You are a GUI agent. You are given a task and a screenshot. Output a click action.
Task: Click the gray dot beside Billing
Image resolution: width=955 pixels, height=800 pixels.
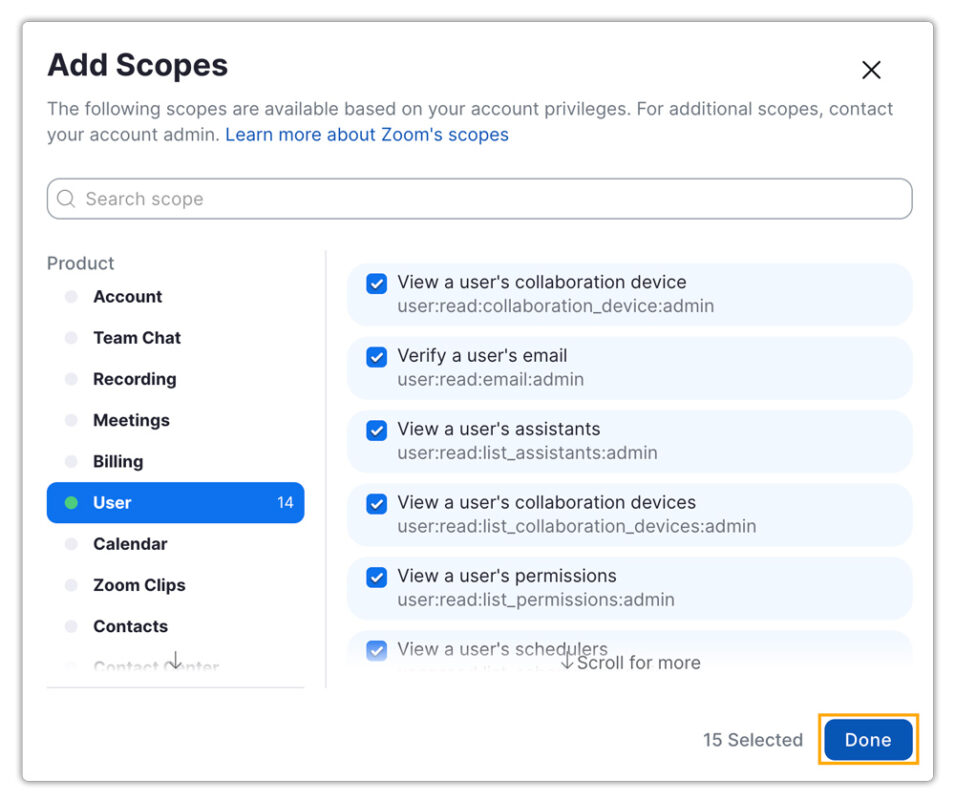pos(71,462)
